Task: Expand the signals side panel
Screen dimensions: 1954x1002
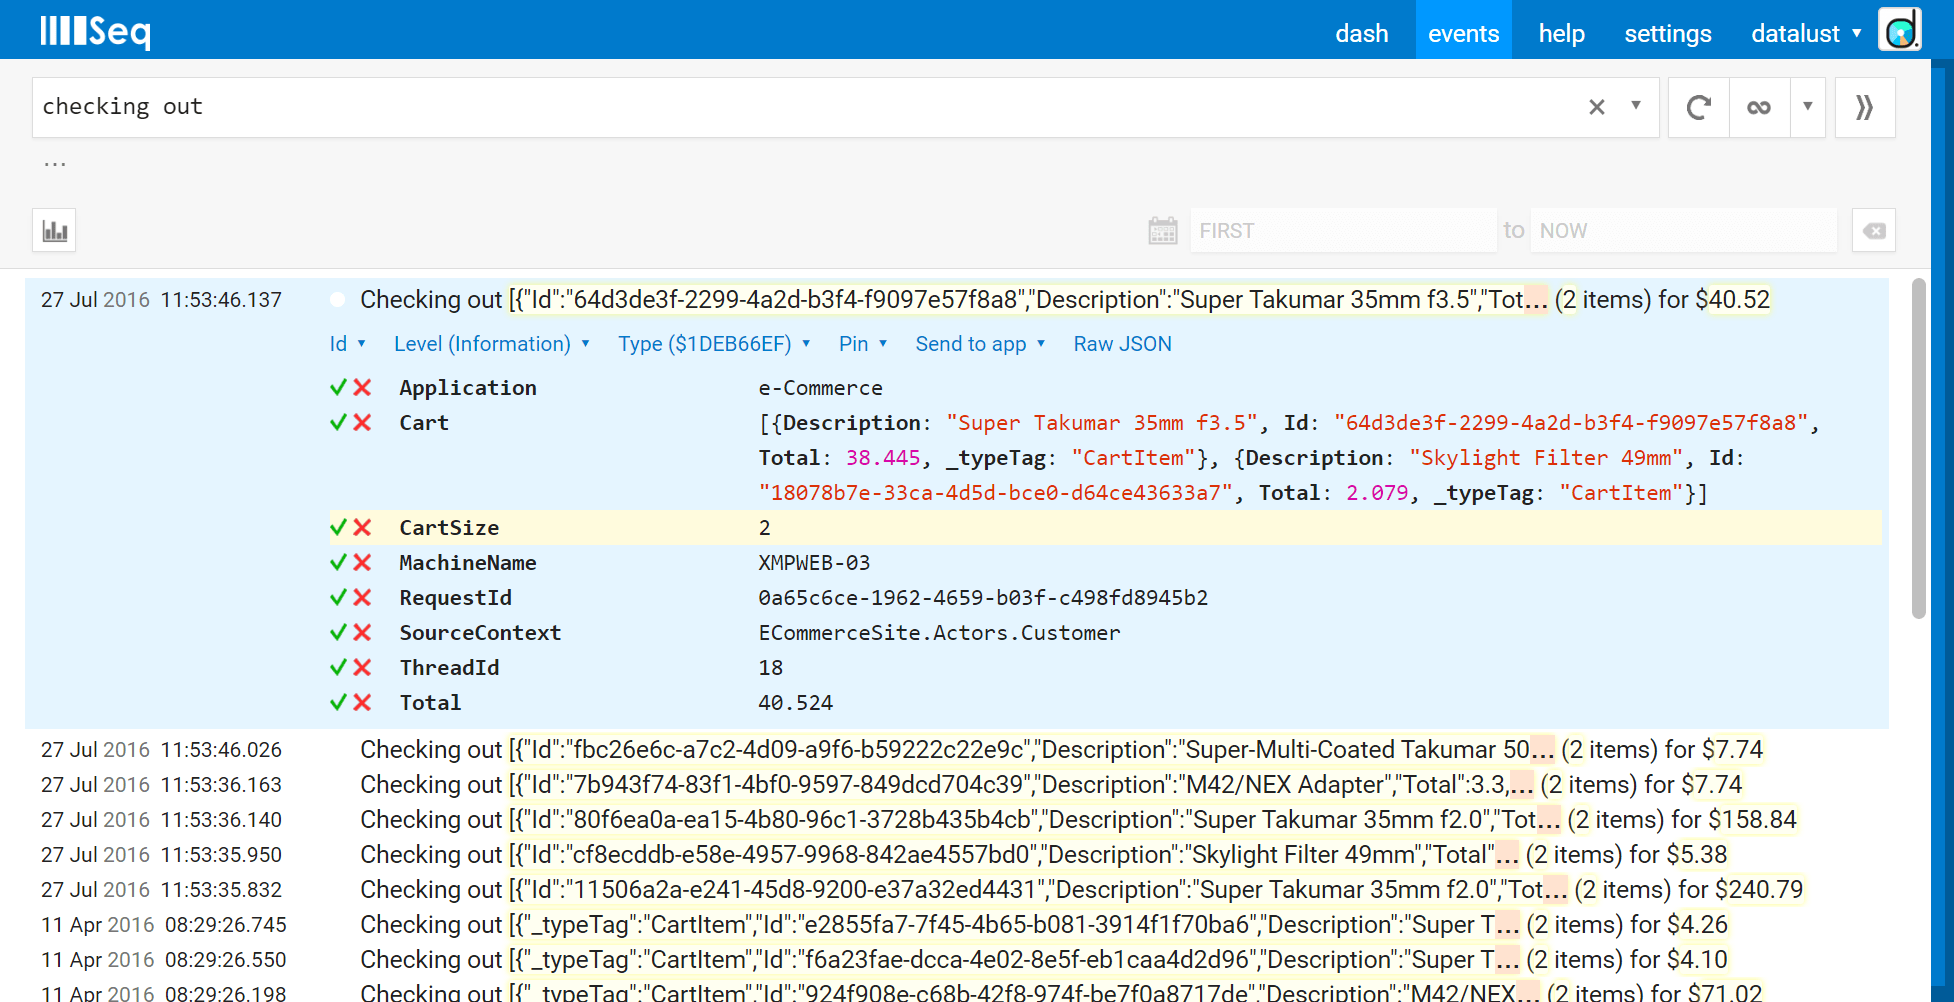Action: pos(1865,107)
